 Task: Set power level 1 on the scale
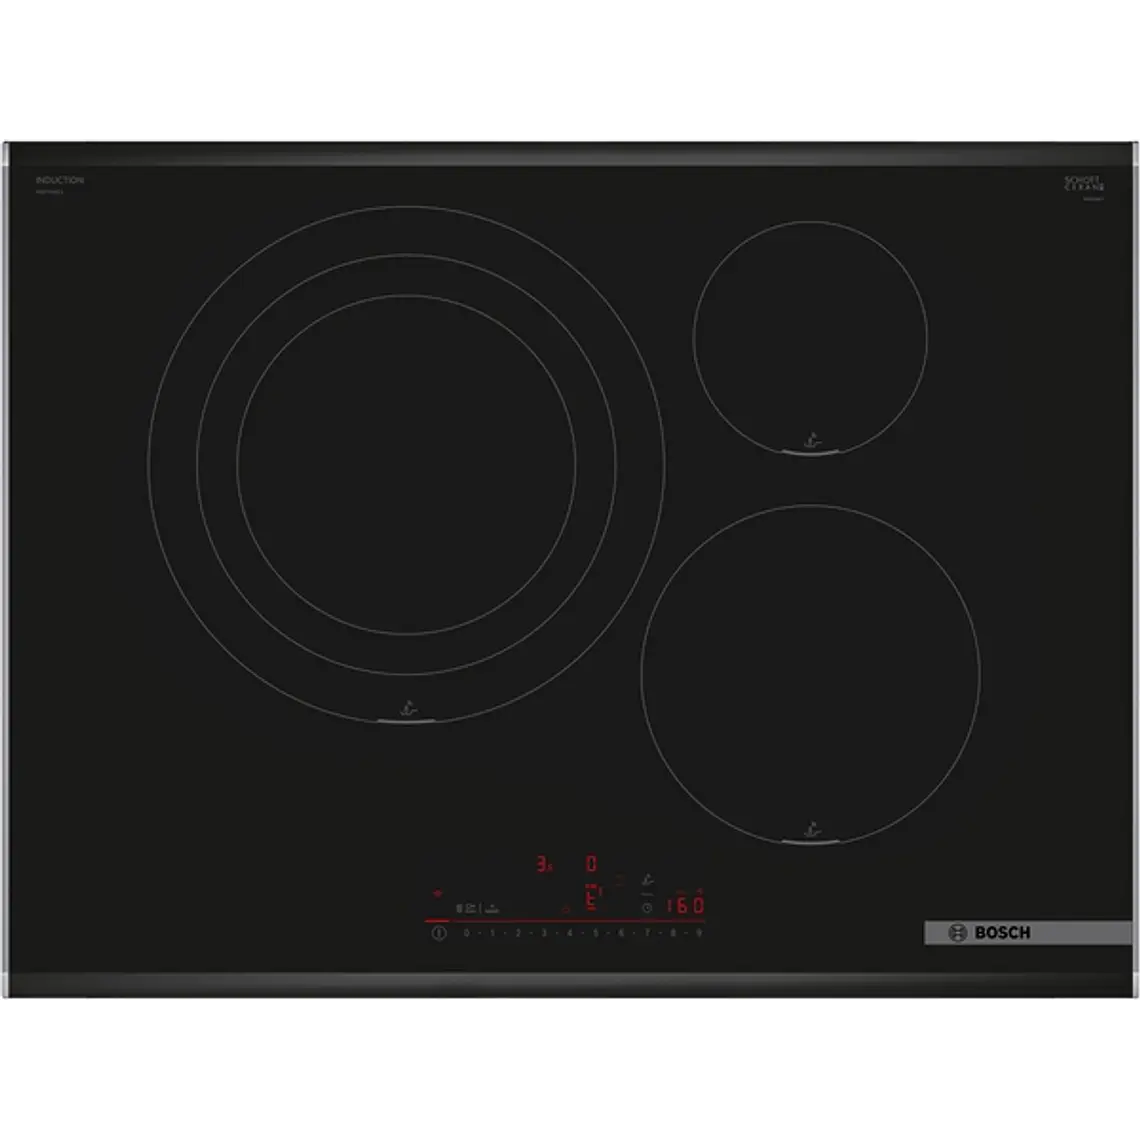point(493,933)
